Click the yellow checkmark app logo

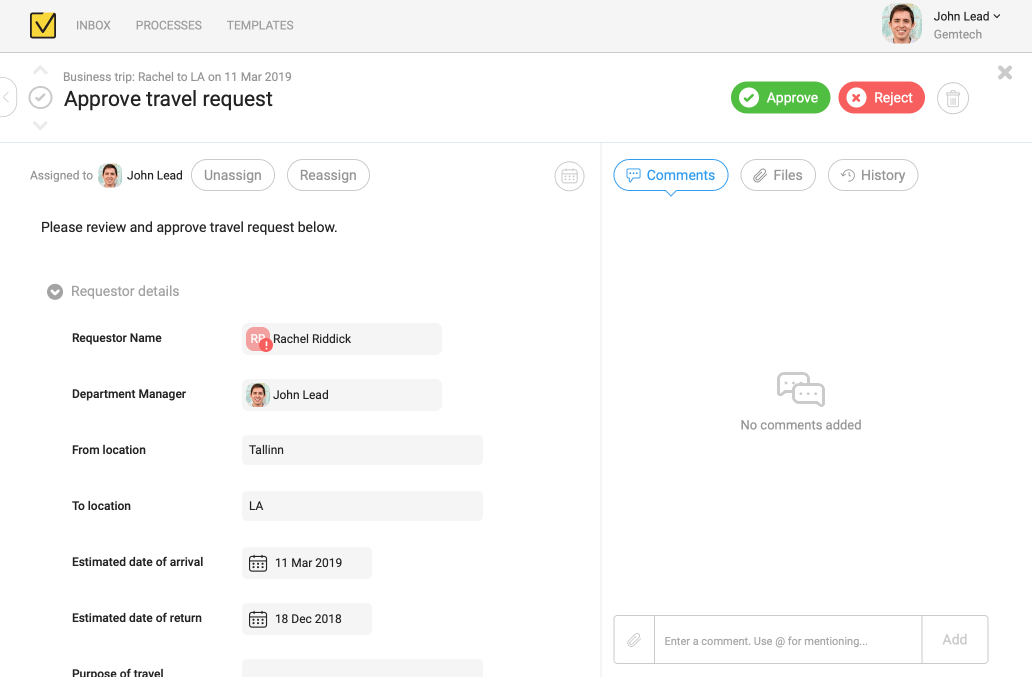pos(43,25)
